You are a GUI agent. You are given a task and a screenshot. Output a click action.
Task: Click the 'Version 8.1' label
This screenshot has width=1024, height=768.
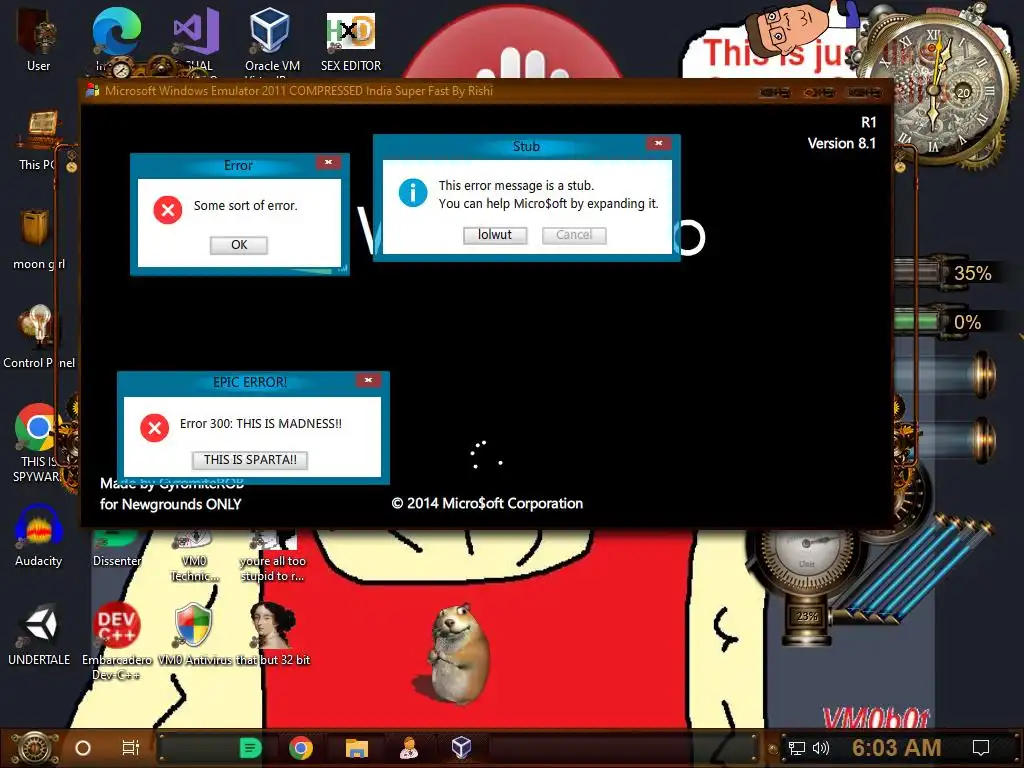842,144
